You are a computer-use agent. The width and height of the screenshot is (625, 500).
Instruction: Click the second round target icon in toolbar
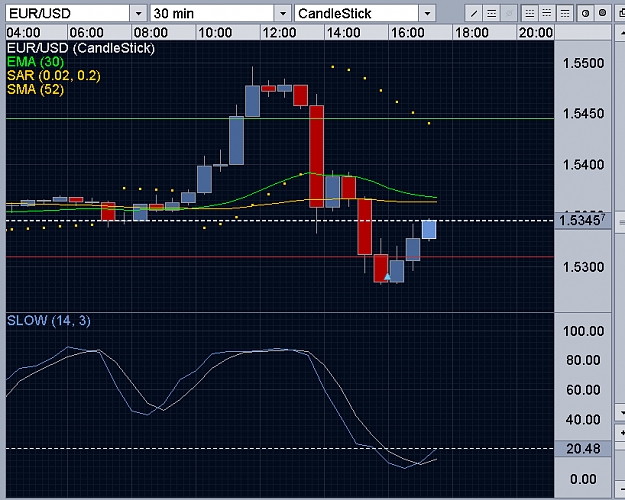coord(603,14)
